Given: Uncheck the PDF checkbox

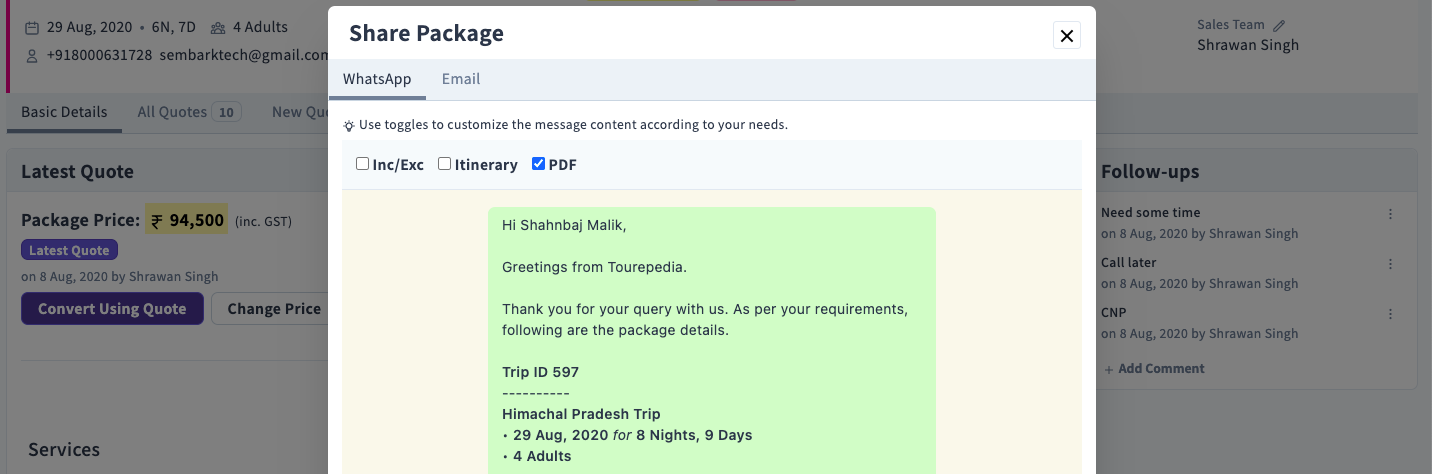Looking at the screenshot, I should tap(539, 164).
